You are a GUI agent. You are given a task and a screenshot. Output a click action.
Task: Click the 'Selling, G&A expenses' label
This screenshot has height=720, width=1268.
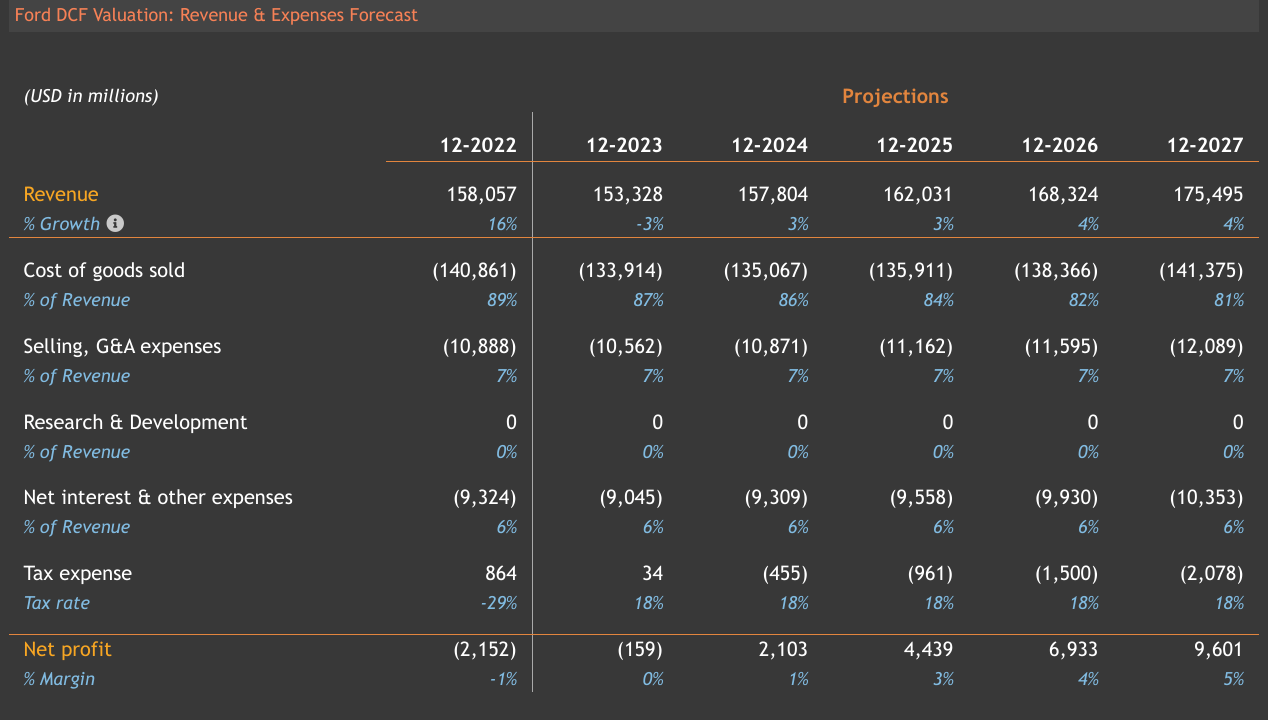coord(122,346)
